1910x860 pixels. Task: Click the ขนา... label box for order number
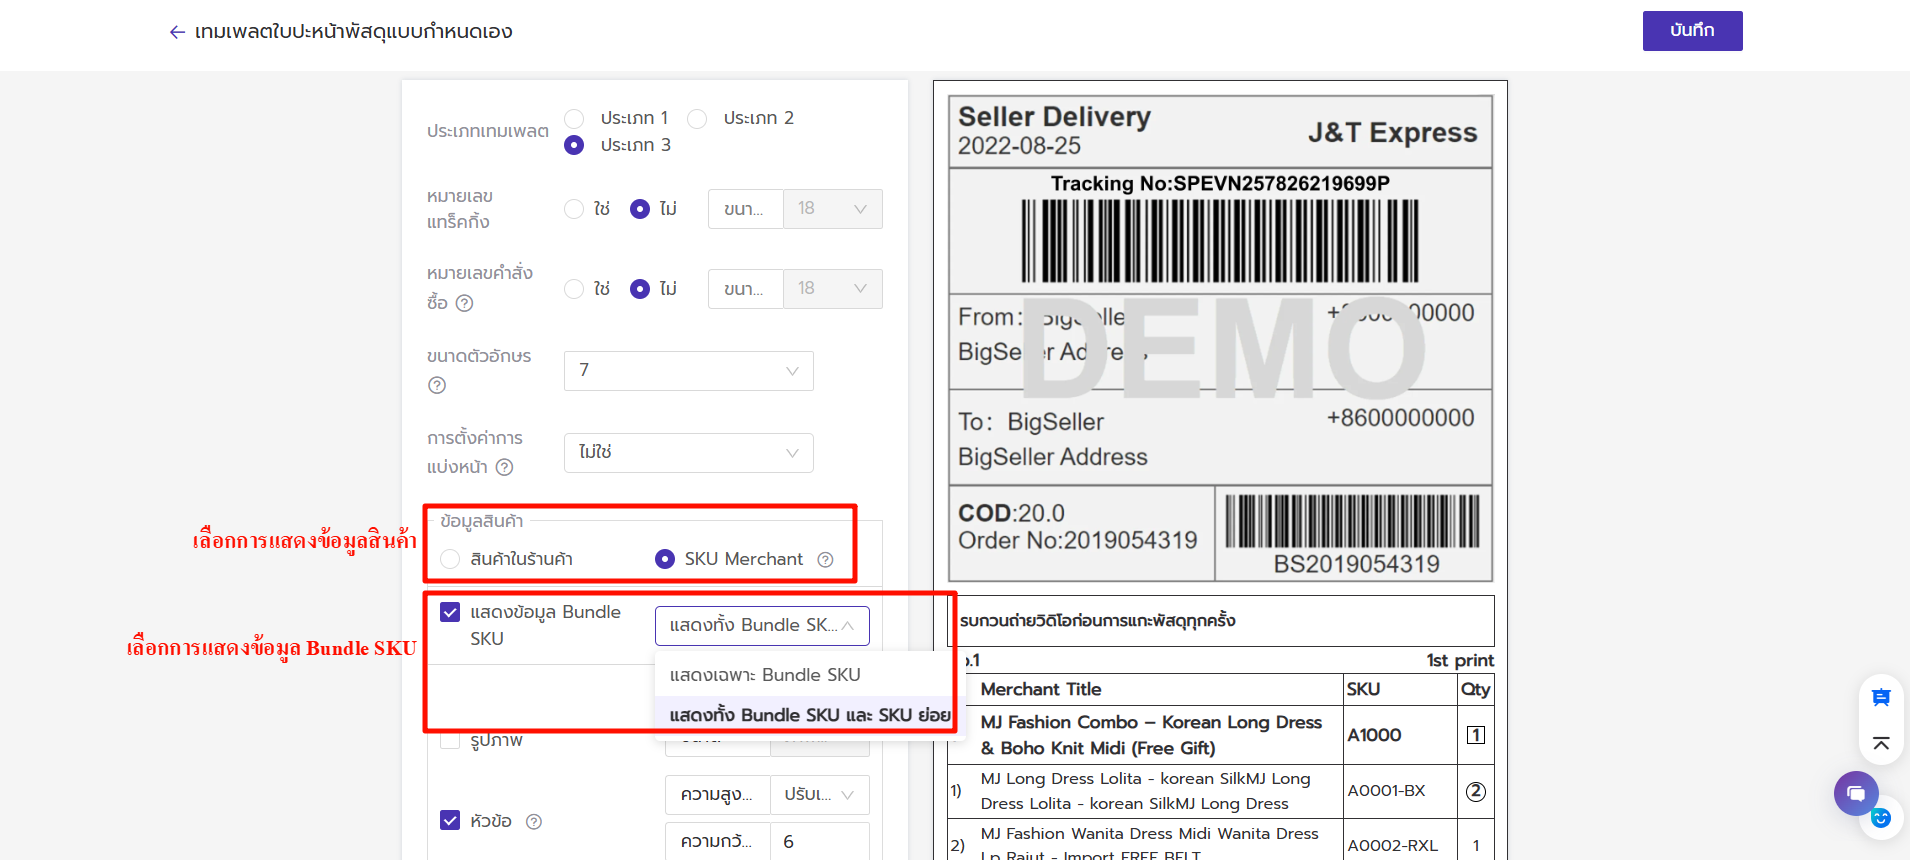pos(745,289)
